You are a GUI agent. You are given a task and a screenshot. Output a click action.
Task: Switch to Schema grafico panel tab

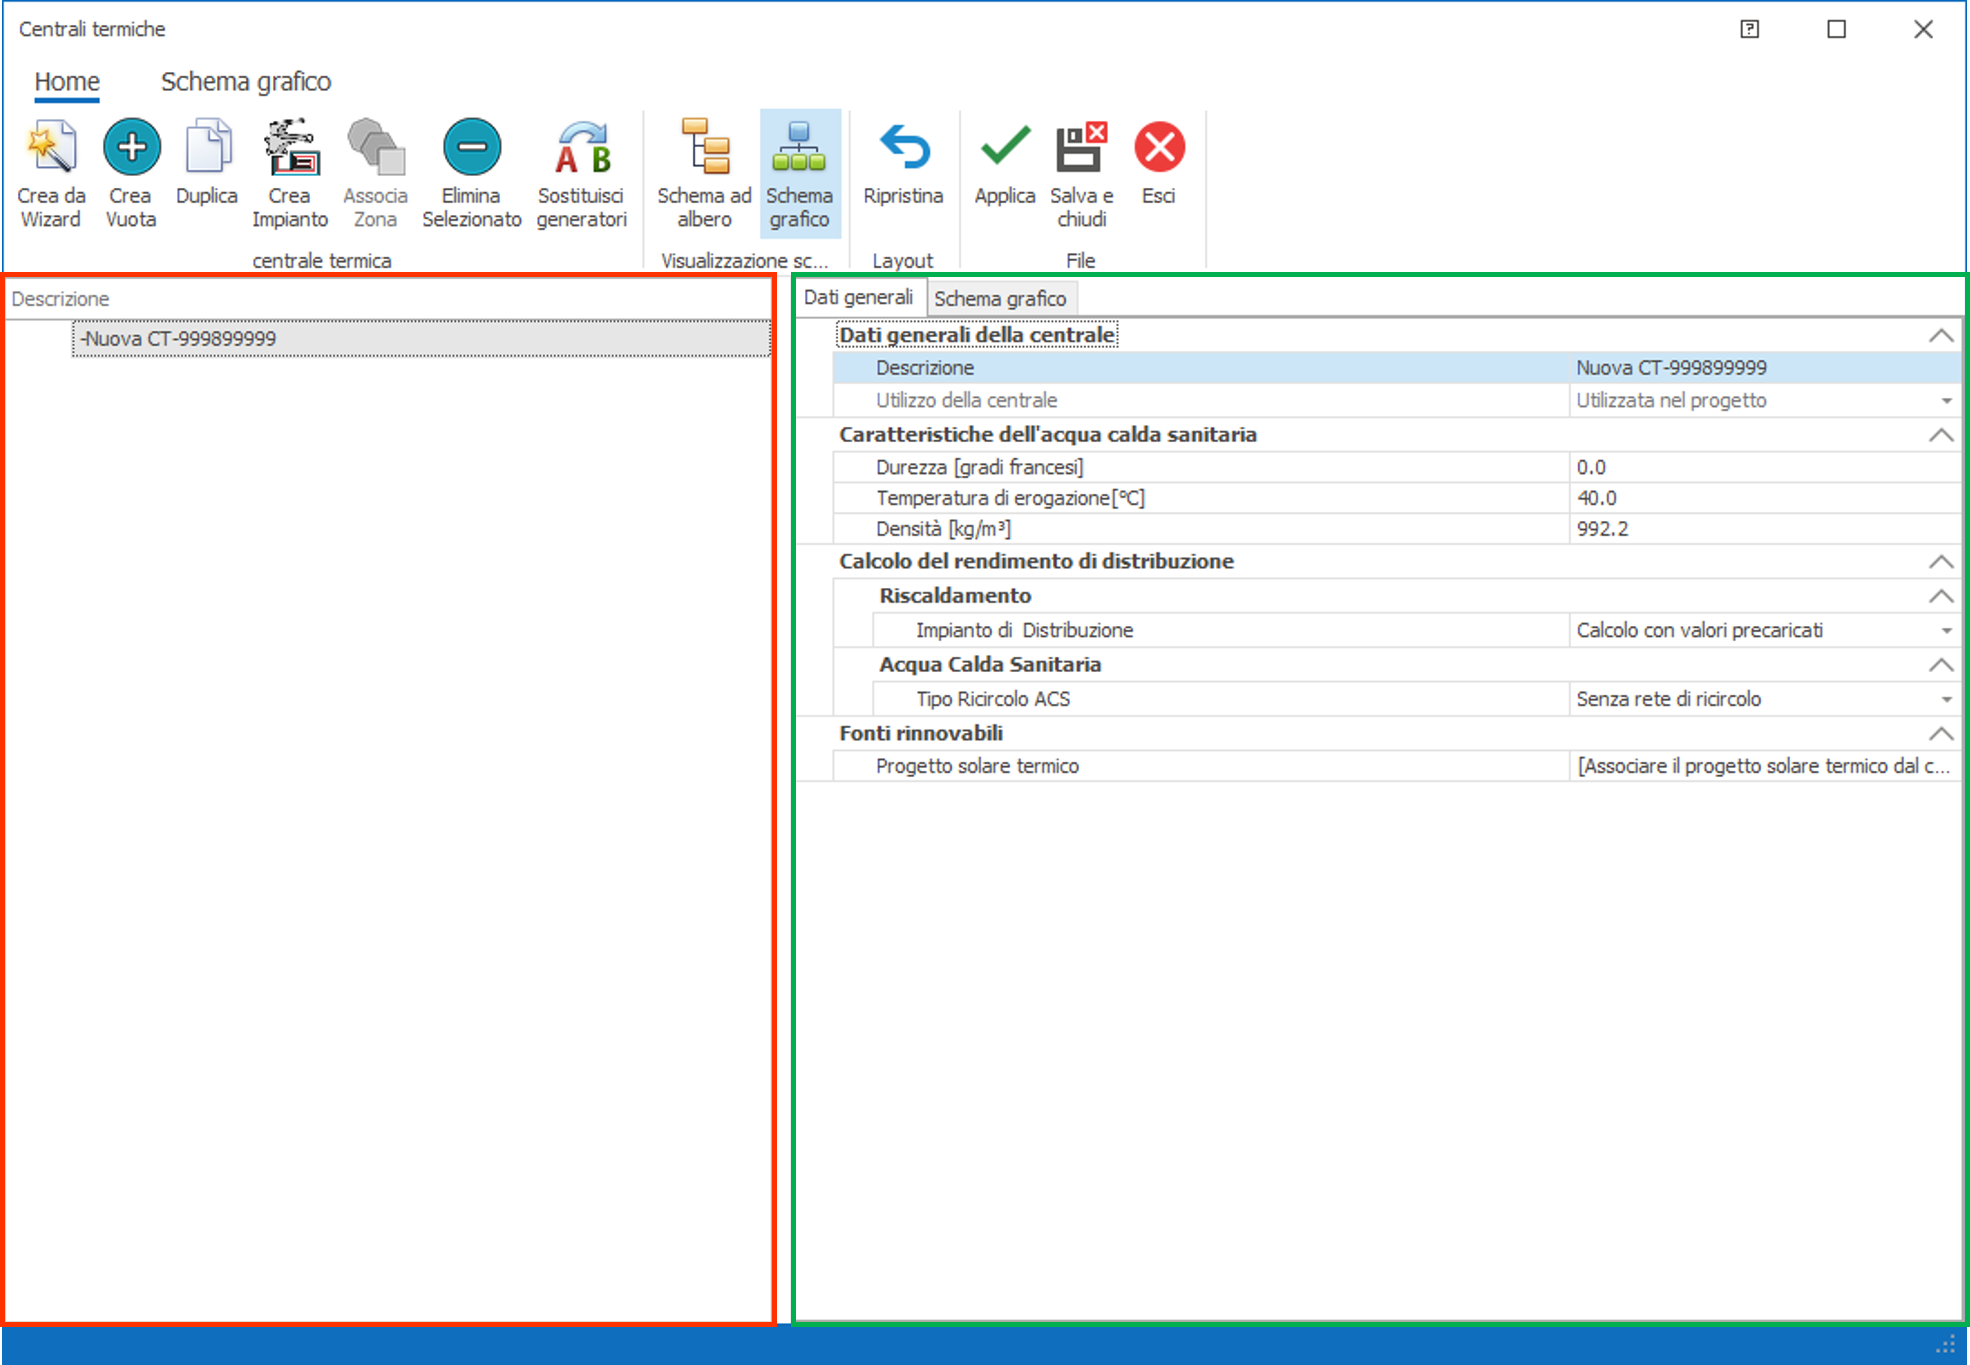point(1000,298)
